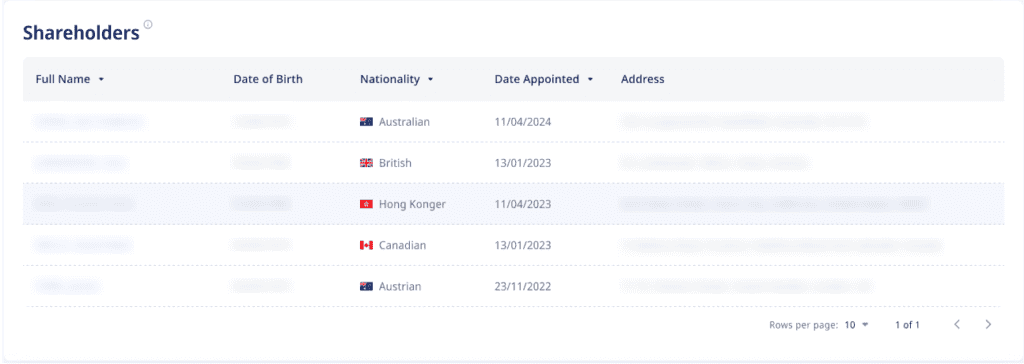Click the info icon beside Shareholders heading
Screen dimensions: 1024x364
(x=148, y=25)
